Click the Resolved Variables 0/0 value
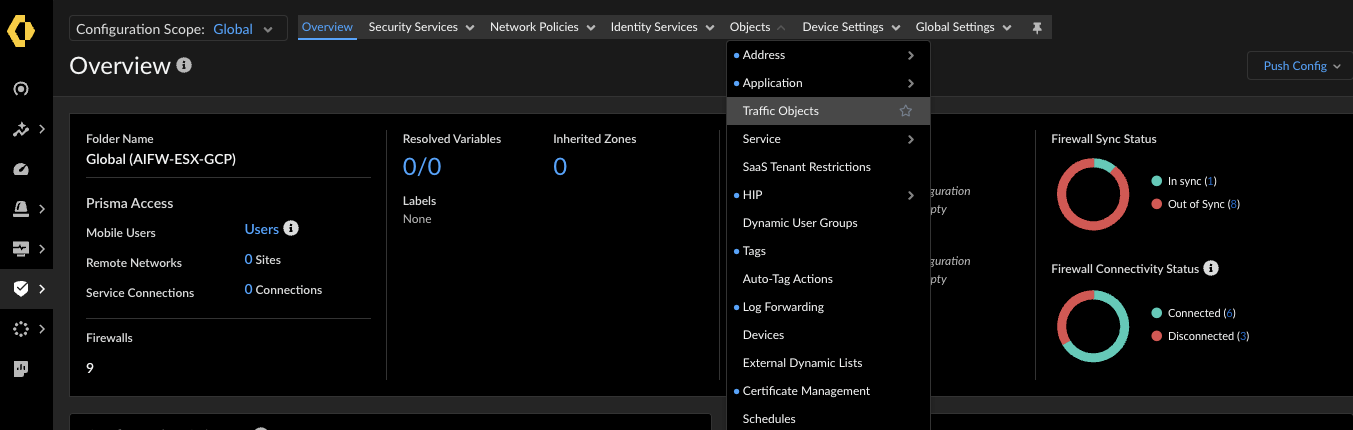The image size is (1353, 430). pyautogui.click(x=421, y=167)
